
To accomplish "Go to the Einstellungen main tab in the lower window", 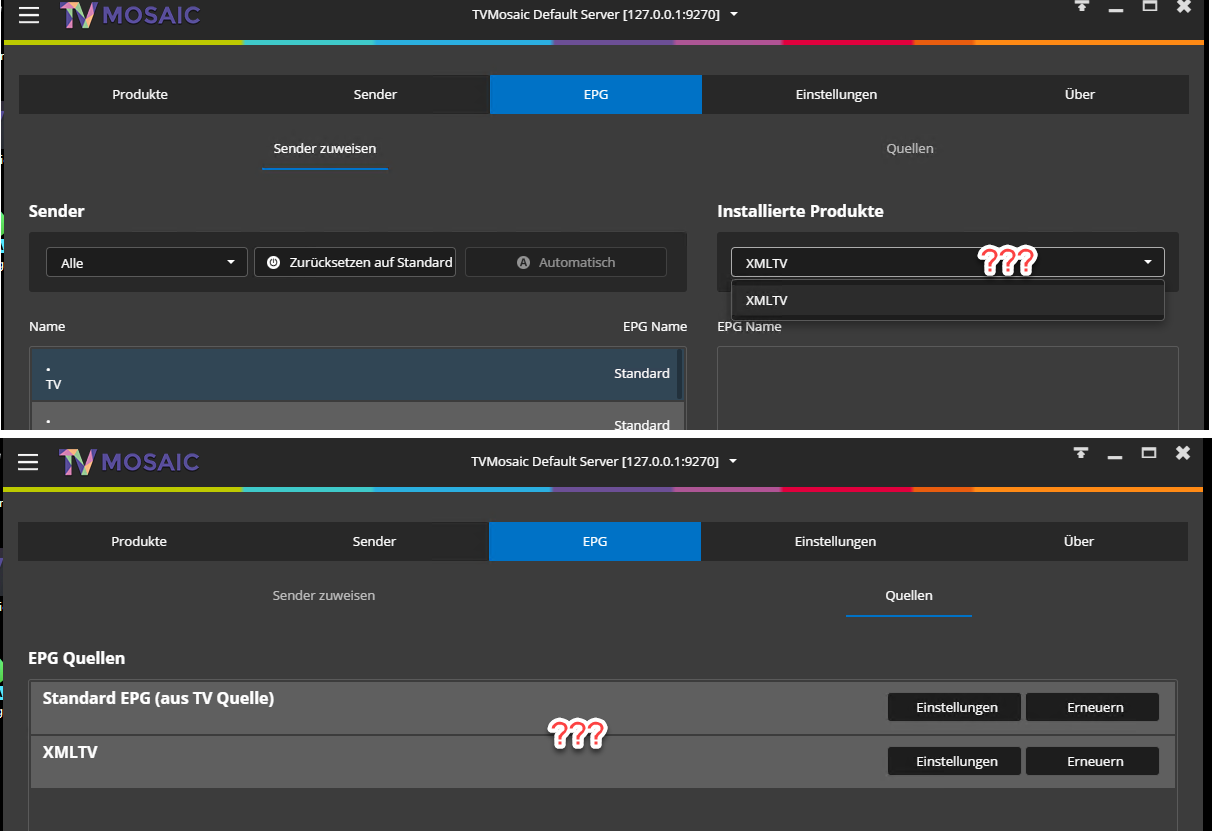I will tap(835, 542).
